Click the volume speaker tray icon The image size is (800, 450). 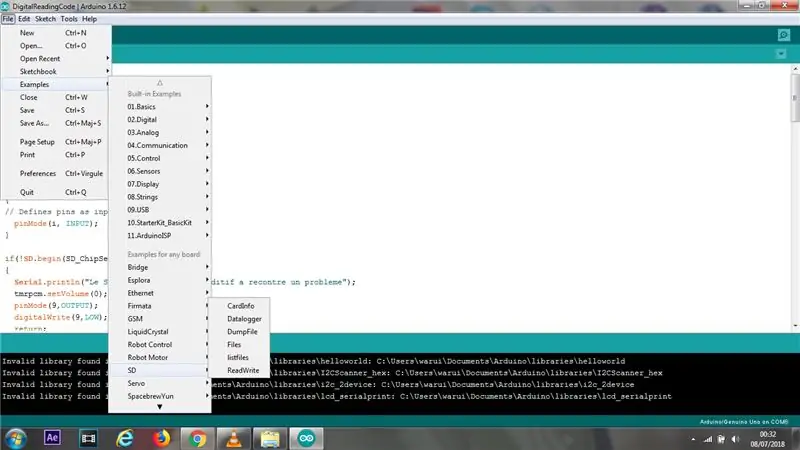pyautogui.click(x=735, y=439)
